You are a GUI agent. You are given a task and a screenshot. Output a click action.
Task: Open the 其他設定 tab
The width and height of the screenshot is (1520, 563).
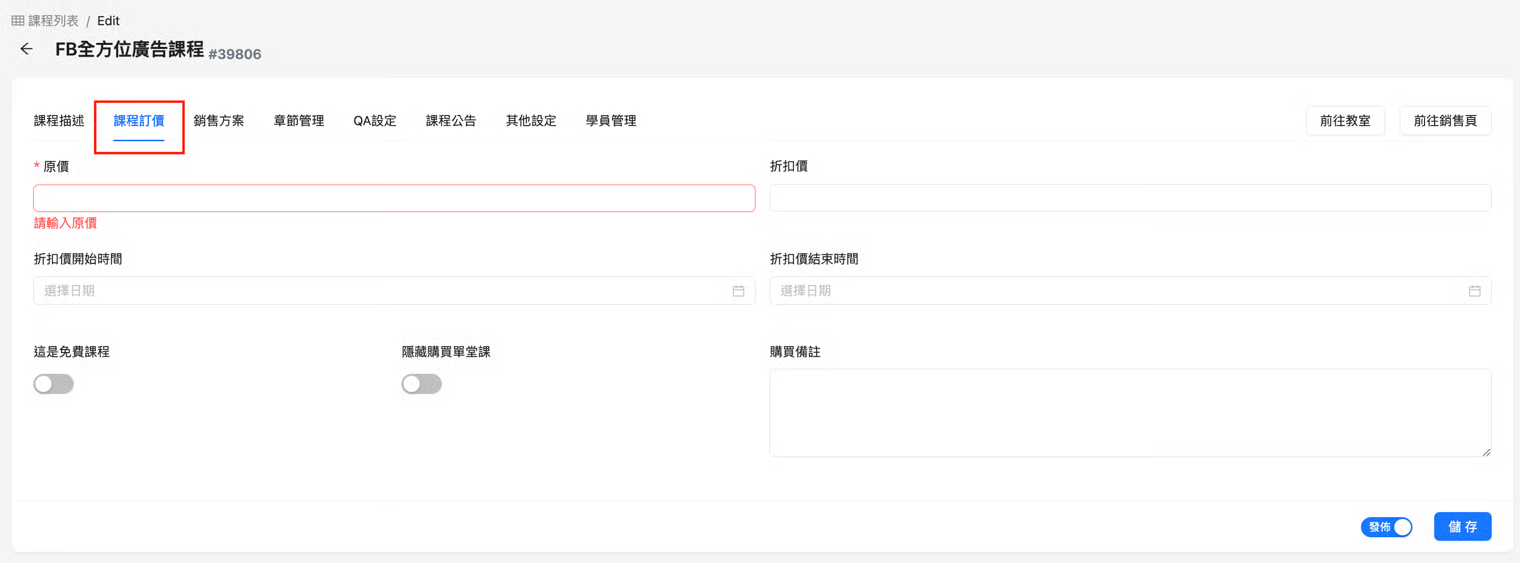[x=531, y=121]
